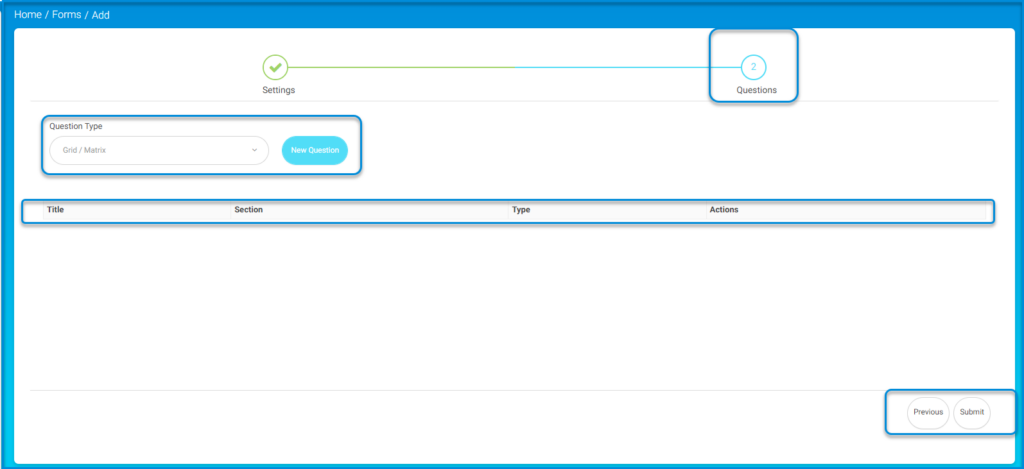Click the Settings step label
This screenshot has width=1024, height=469.
279,90
